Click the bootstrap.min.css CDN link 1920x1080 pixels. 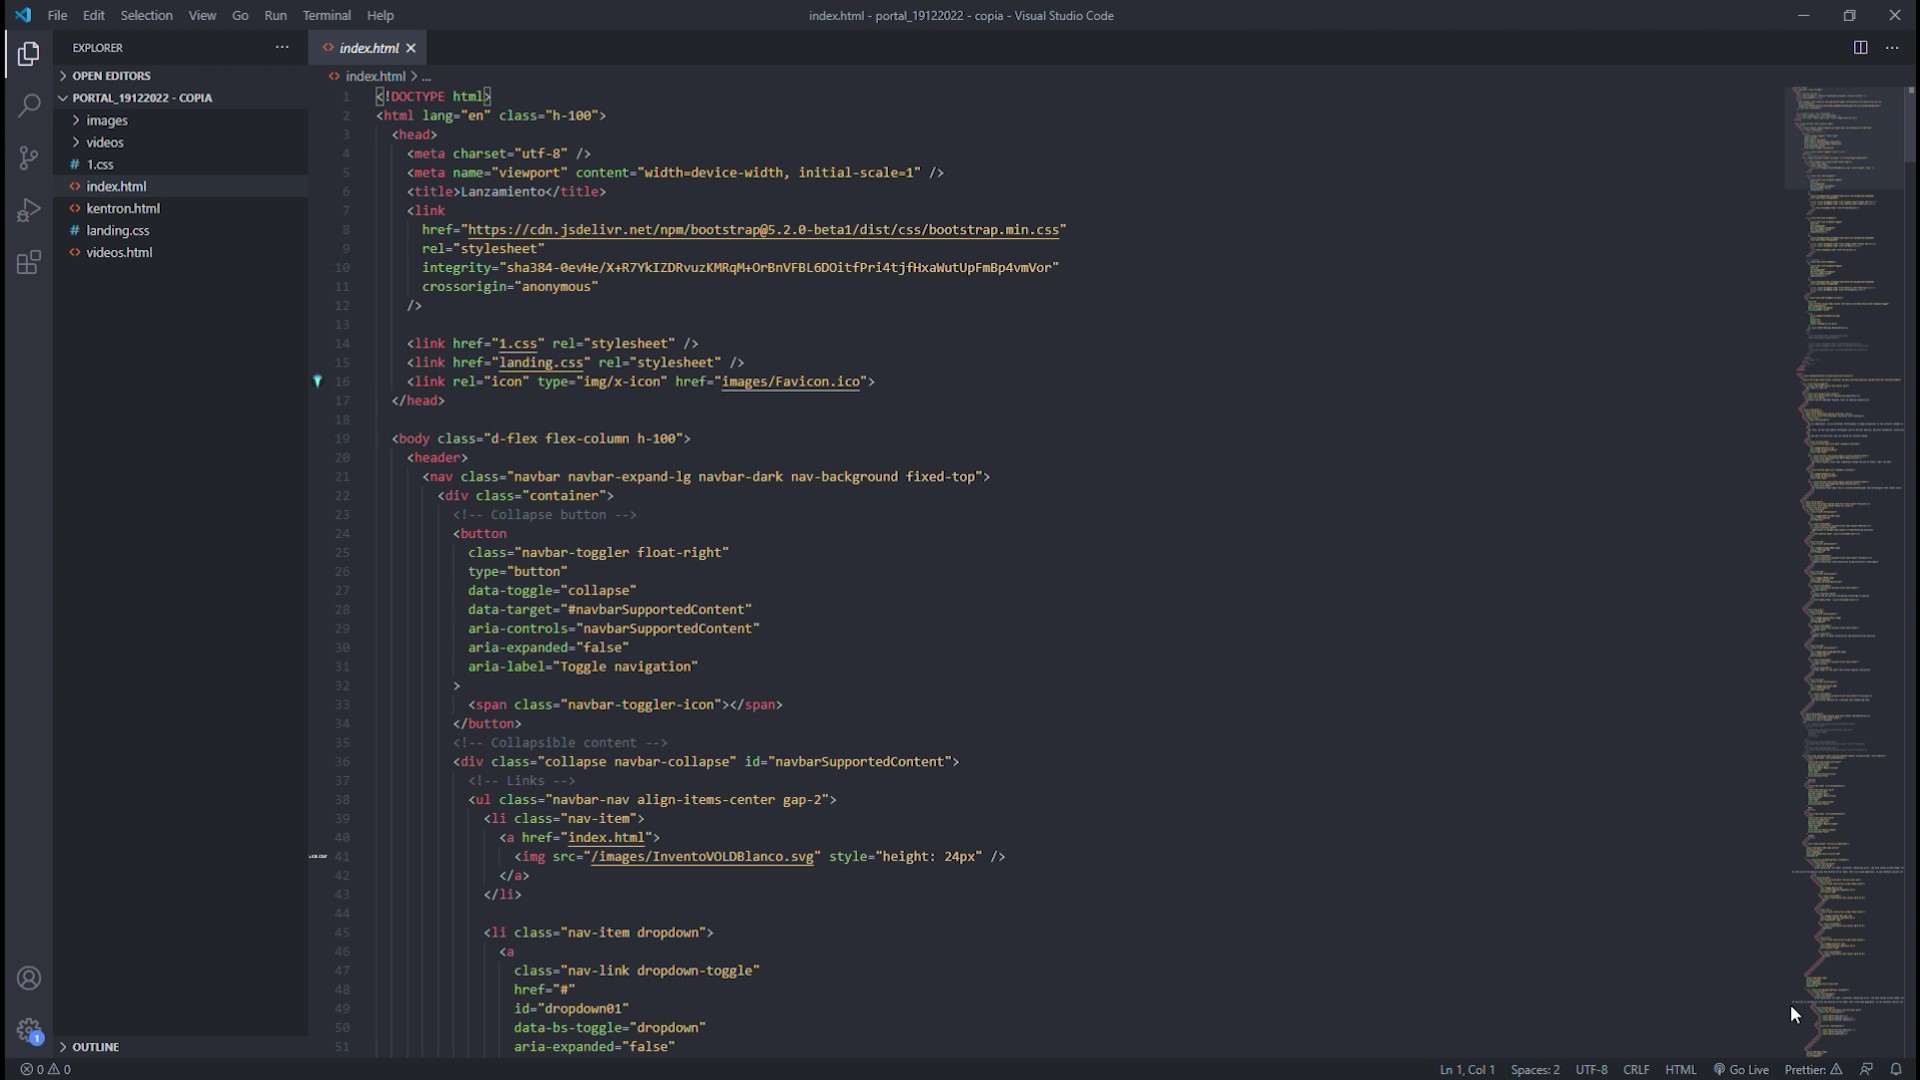[x=763, y=229]
